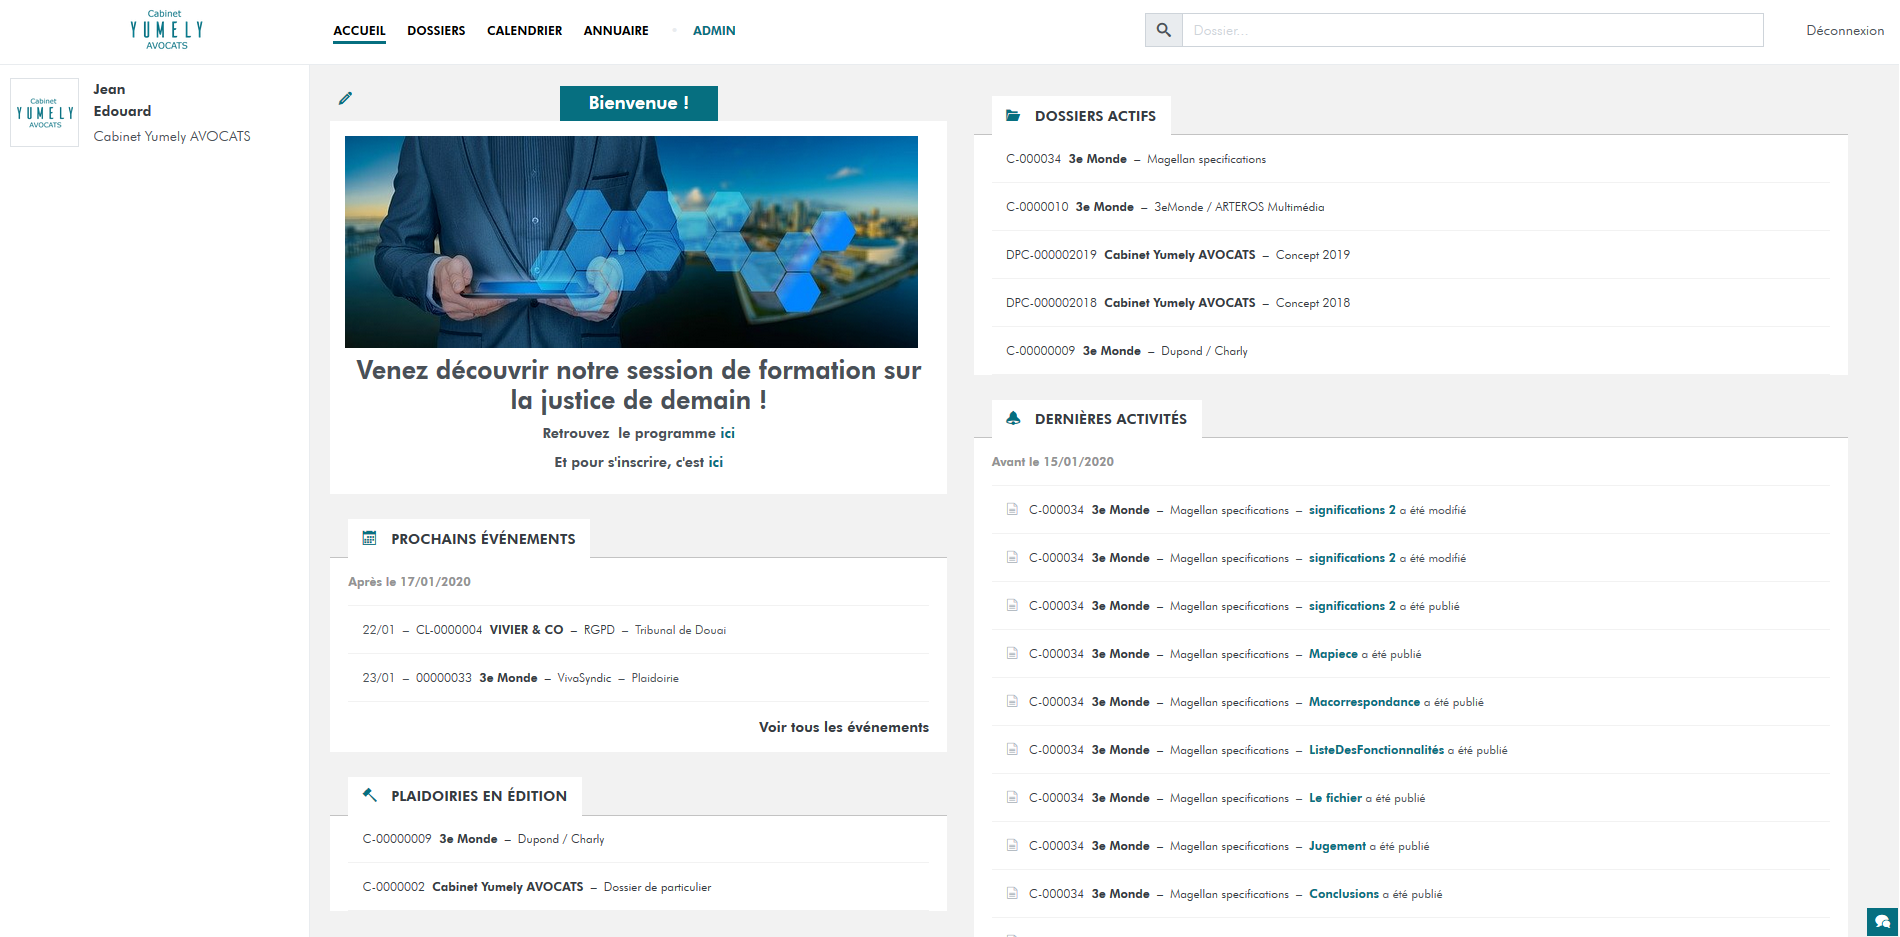Click the formation session banner image
The height and width of the screenshot is (937, 1900).
(x=631, y=242)
